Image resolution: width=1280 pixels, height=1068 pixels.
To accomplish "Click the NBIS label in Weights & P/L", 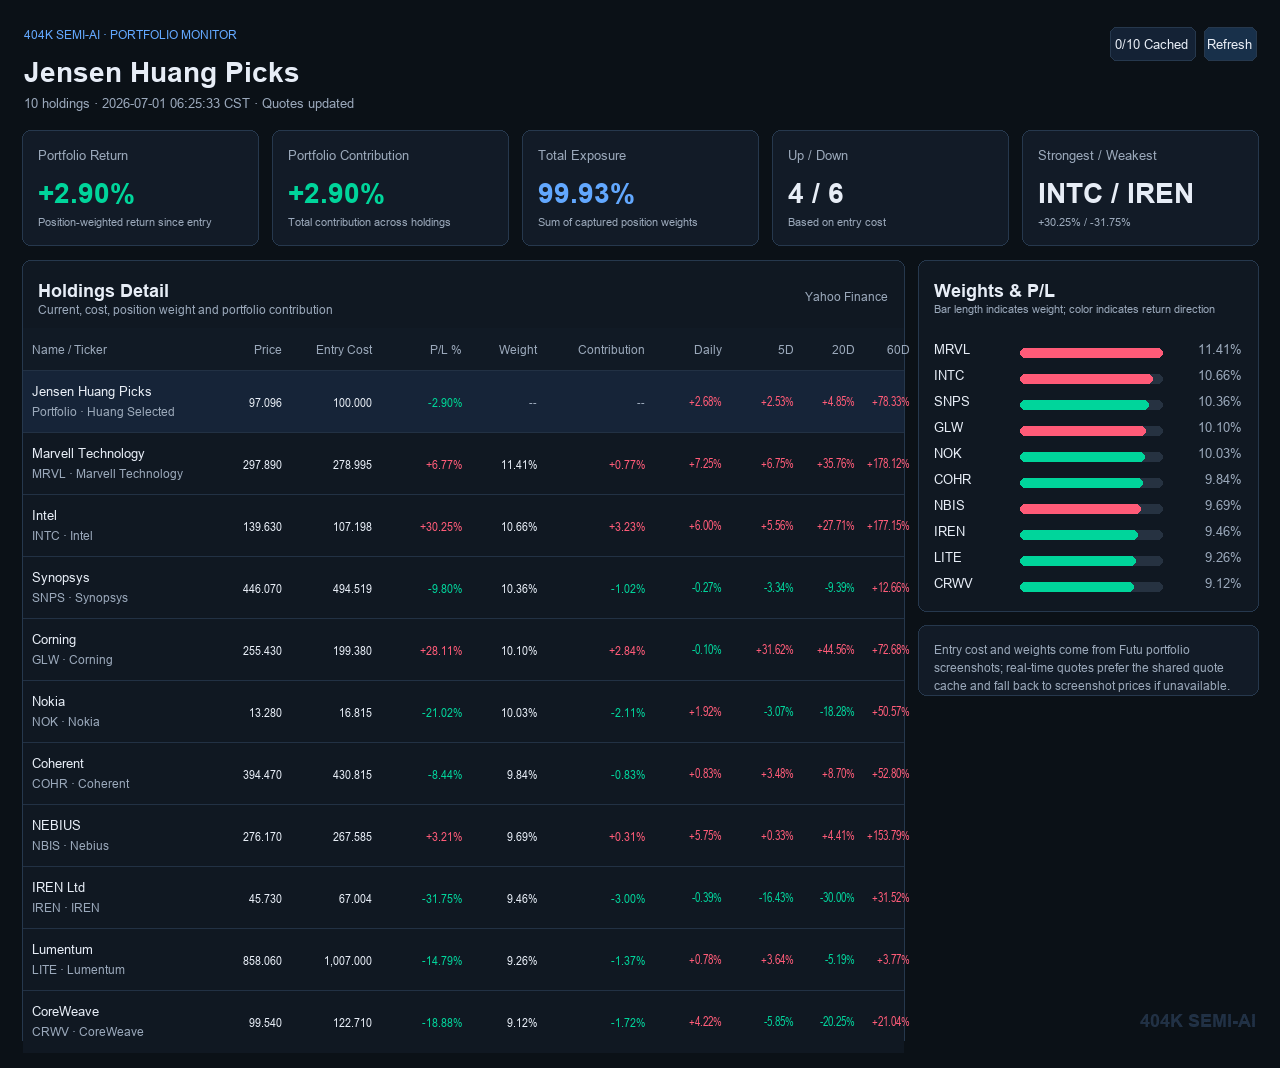I will click(949, 506).
